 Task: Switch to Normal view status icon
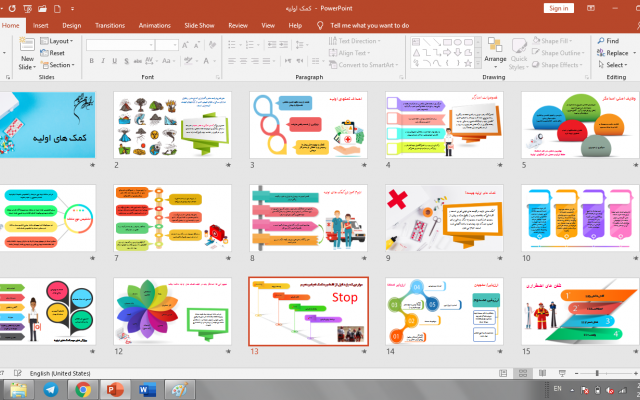coord(503,373)
